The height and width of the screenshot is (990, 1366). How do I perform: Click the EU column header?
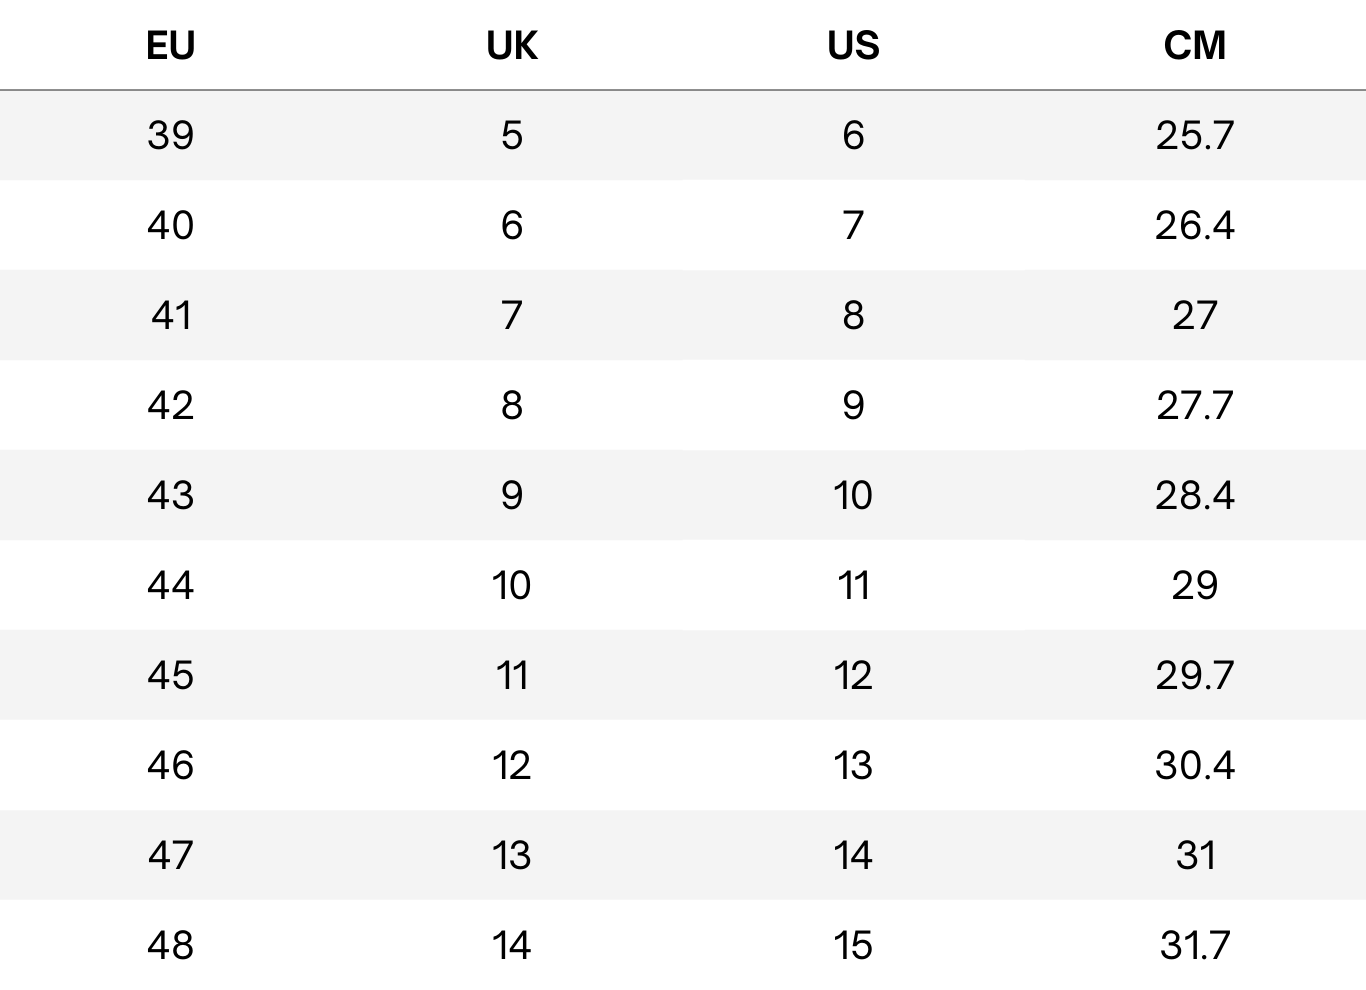tap(170, 46)
